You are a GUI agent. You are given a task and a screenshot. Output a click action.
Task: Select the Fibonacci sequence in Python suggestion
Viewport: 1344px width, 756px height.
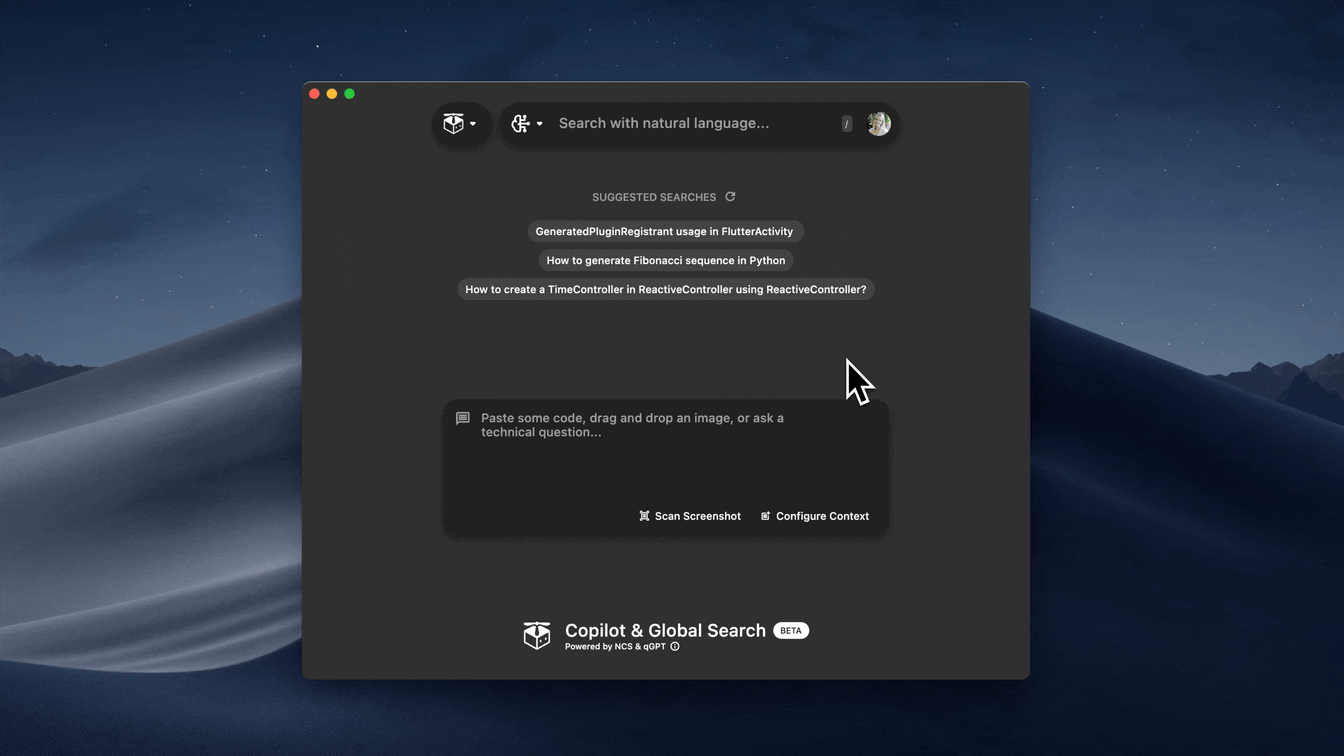click(666, 260)
